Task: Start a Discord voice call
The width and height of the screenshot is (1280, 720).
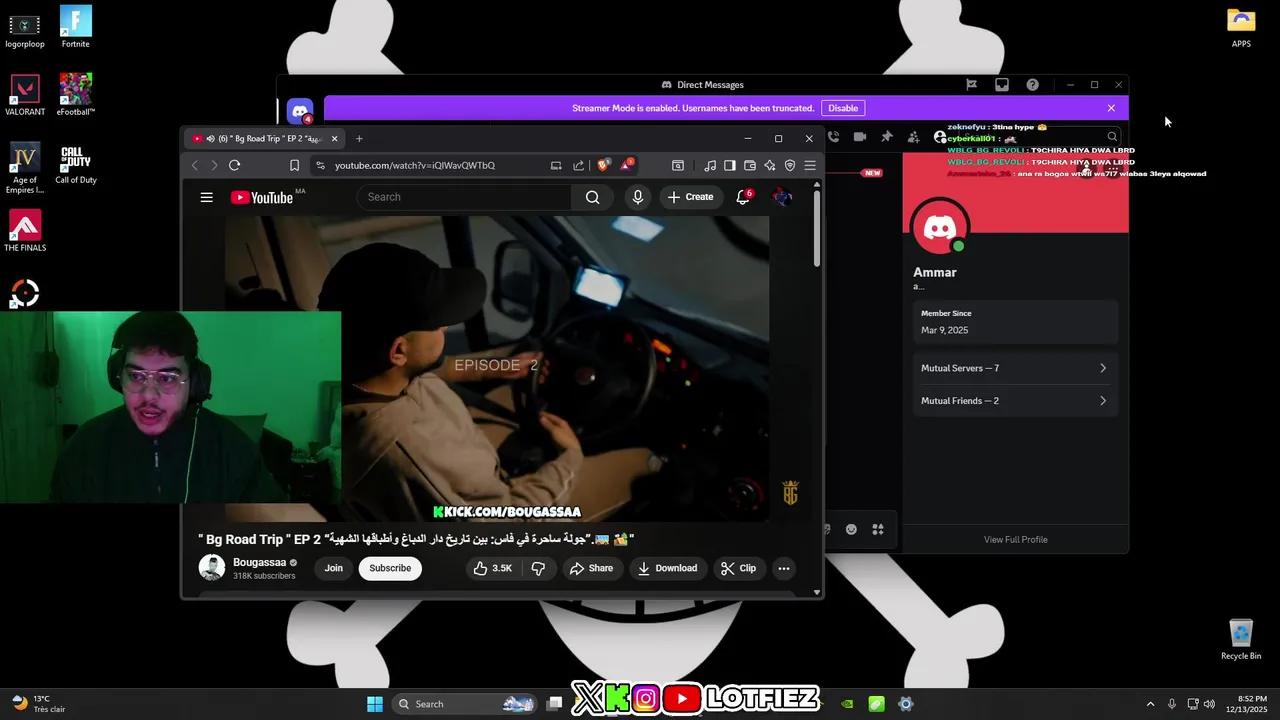Action: (834, 137)
